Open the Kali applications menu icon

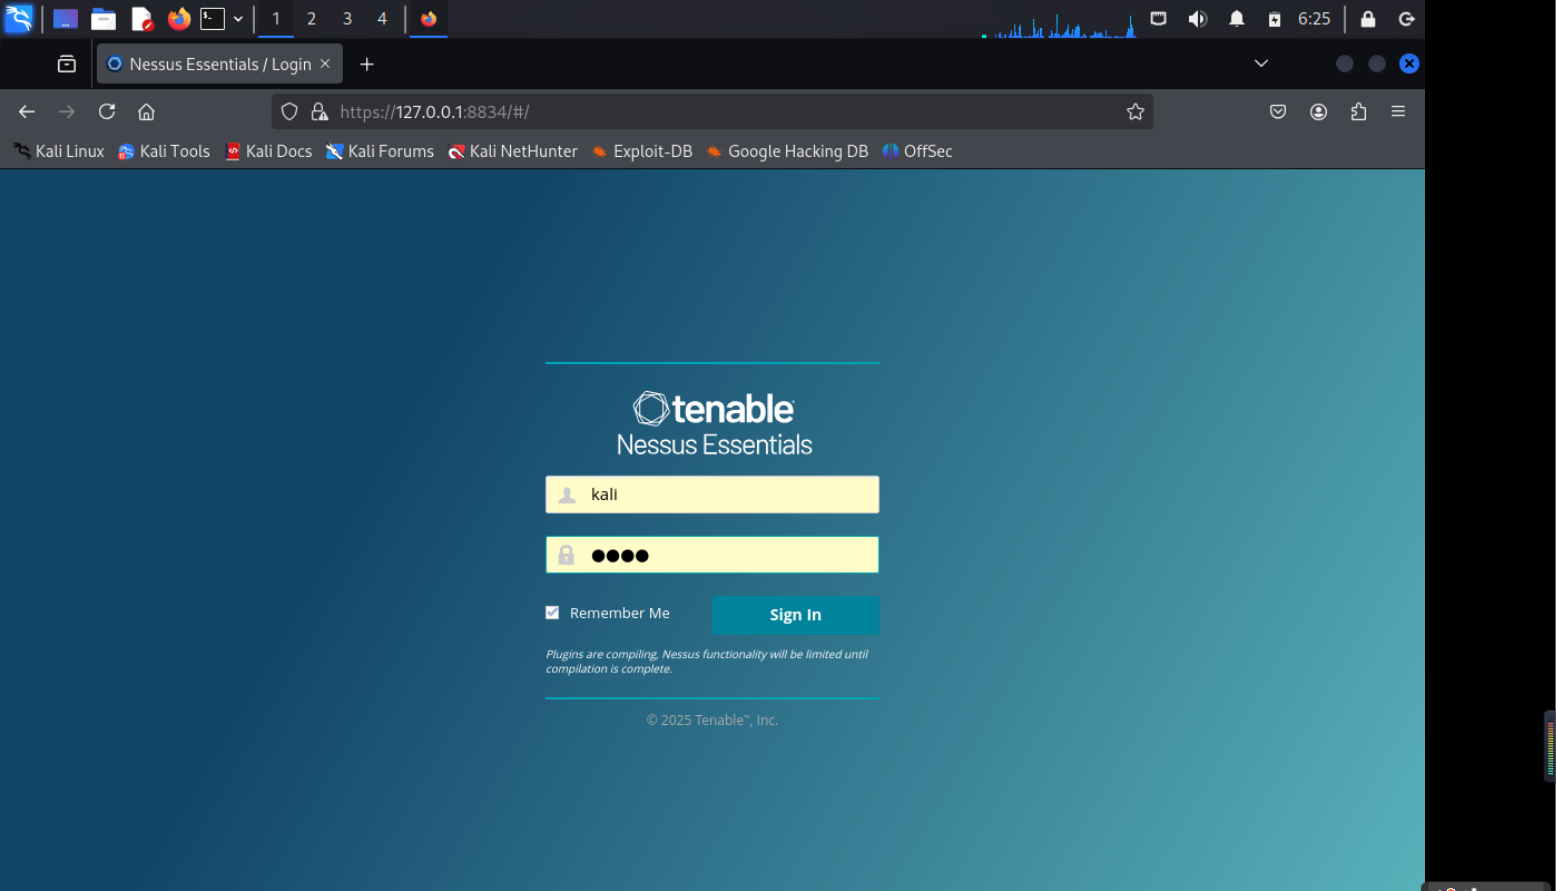coord(18,18)
